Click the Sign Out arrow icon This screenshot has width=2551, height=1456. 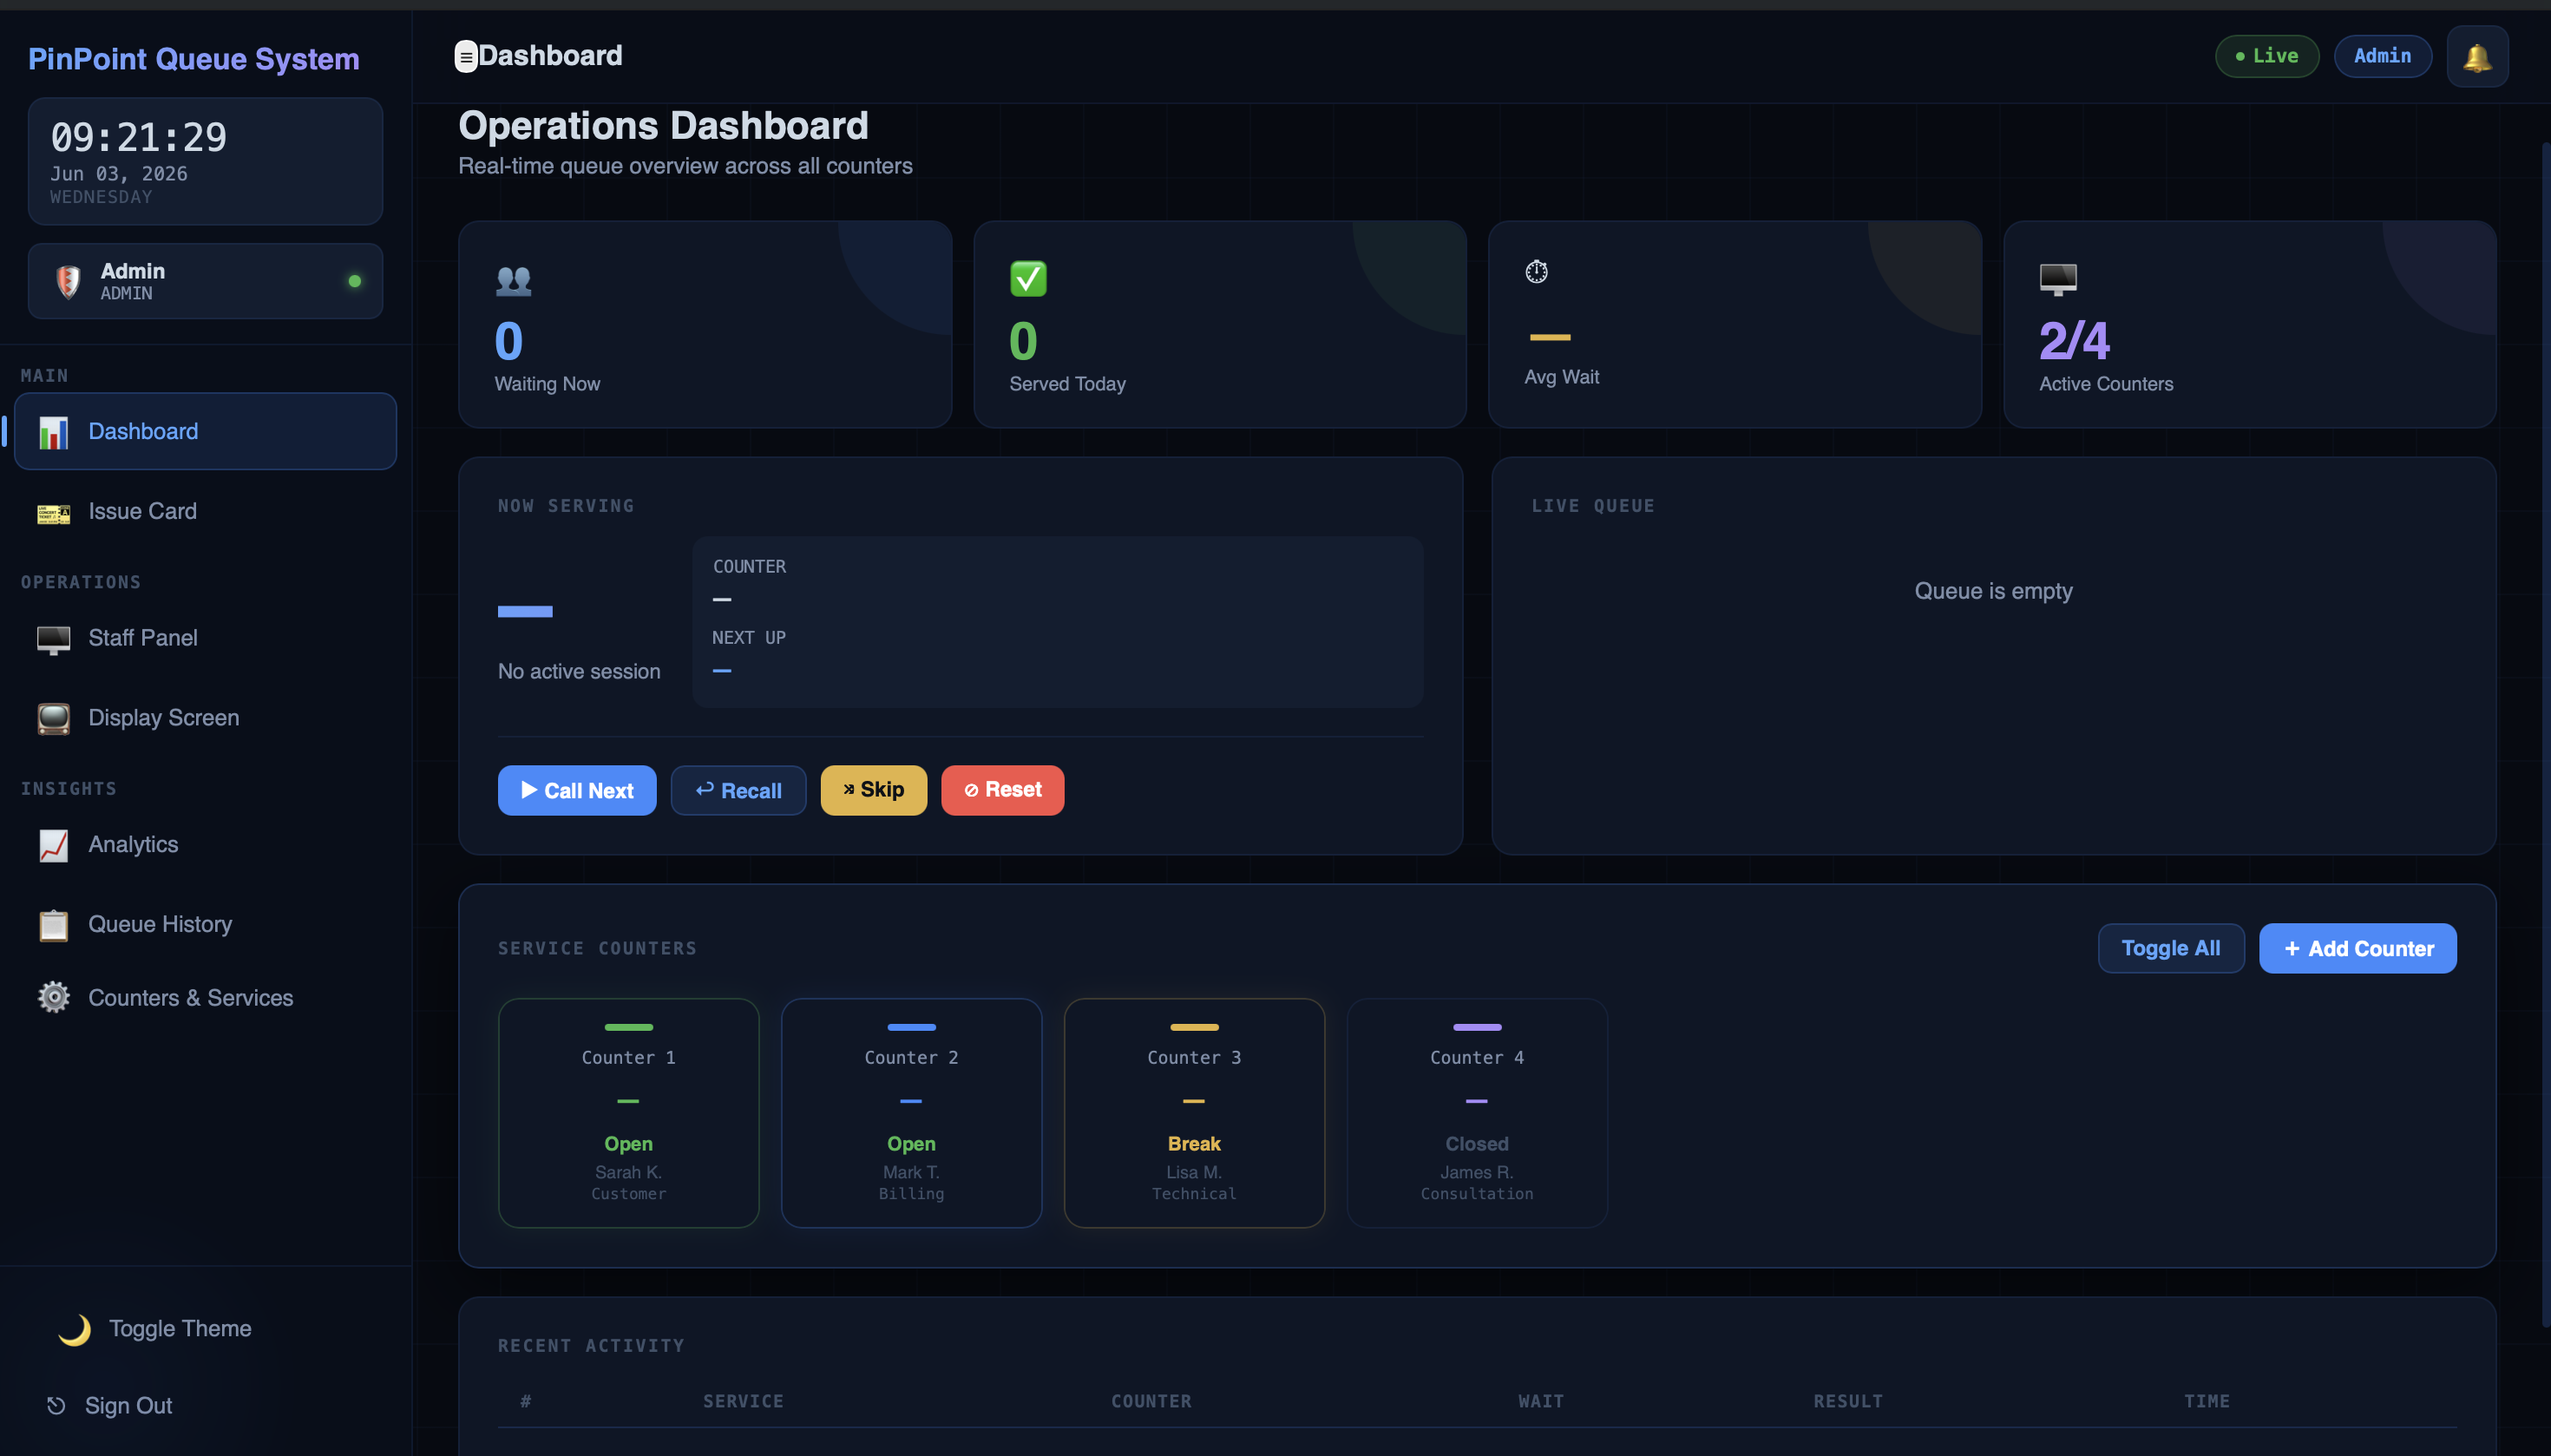point(56,1406)
